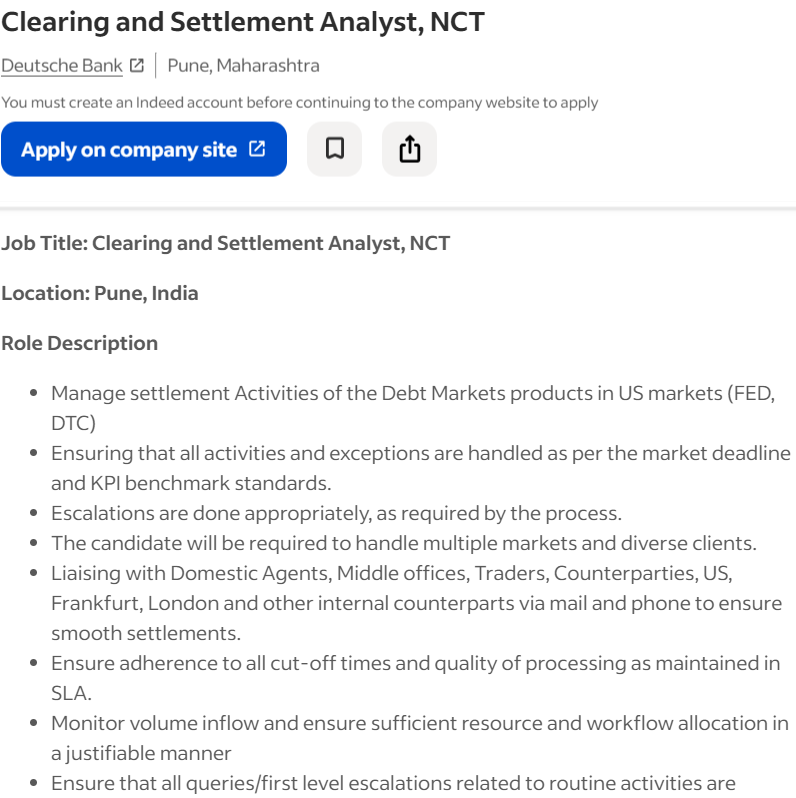Viewport: 796px width, 798px height.
Task: Click the multiple markets and diverse clients bullet
Action: (x=404, y=543)
